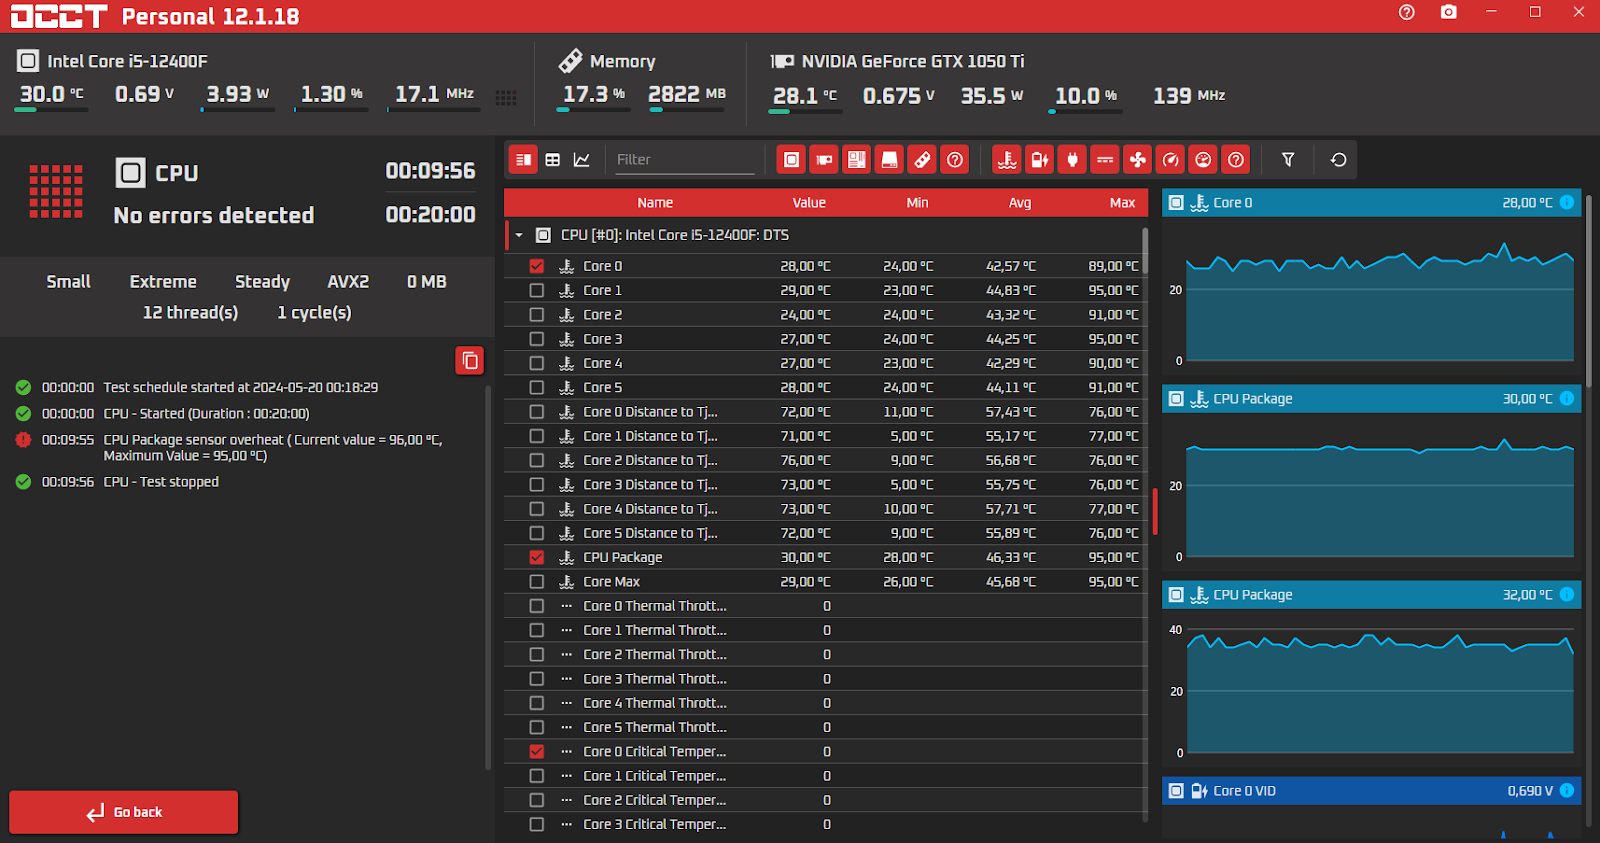1600x843 pixels.
Task: Uncheck the CPU Package sensor checkbox
Action: pos(537,557)
